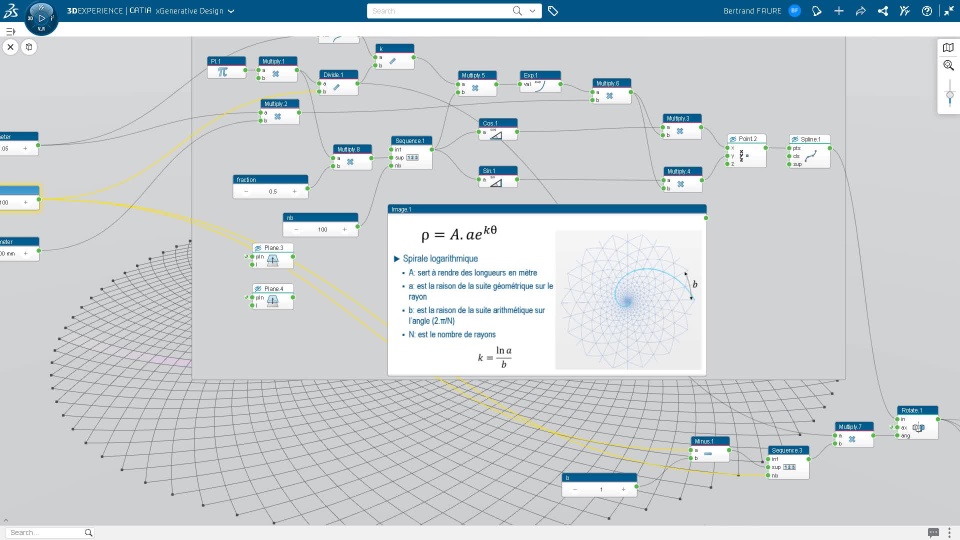
Task: Increase the nb value with plus
Action: [345, 230]
